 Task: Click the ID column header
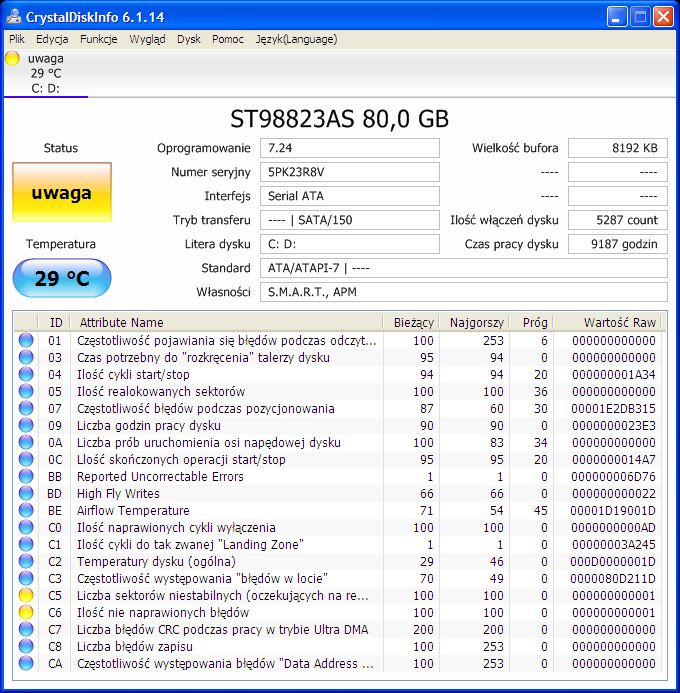tap(54, 322)
